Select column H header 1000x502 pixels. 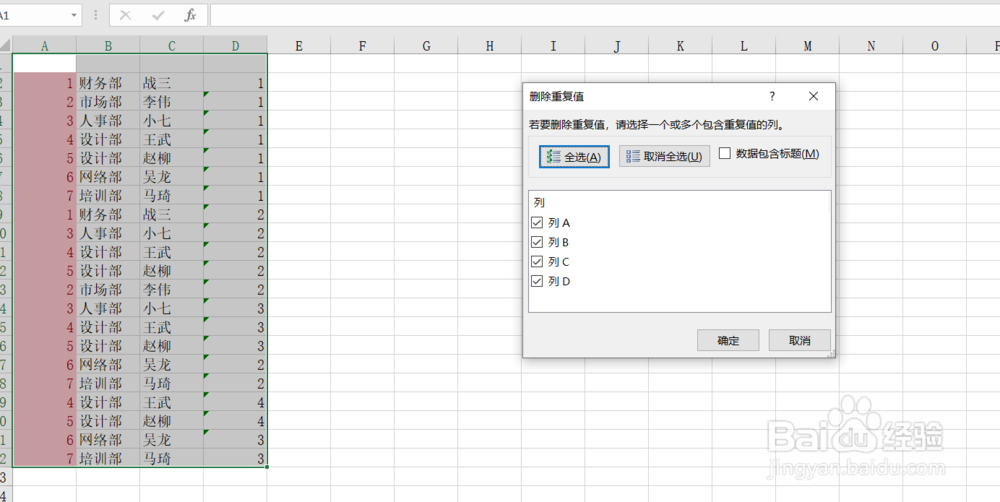tap(489, 45)
